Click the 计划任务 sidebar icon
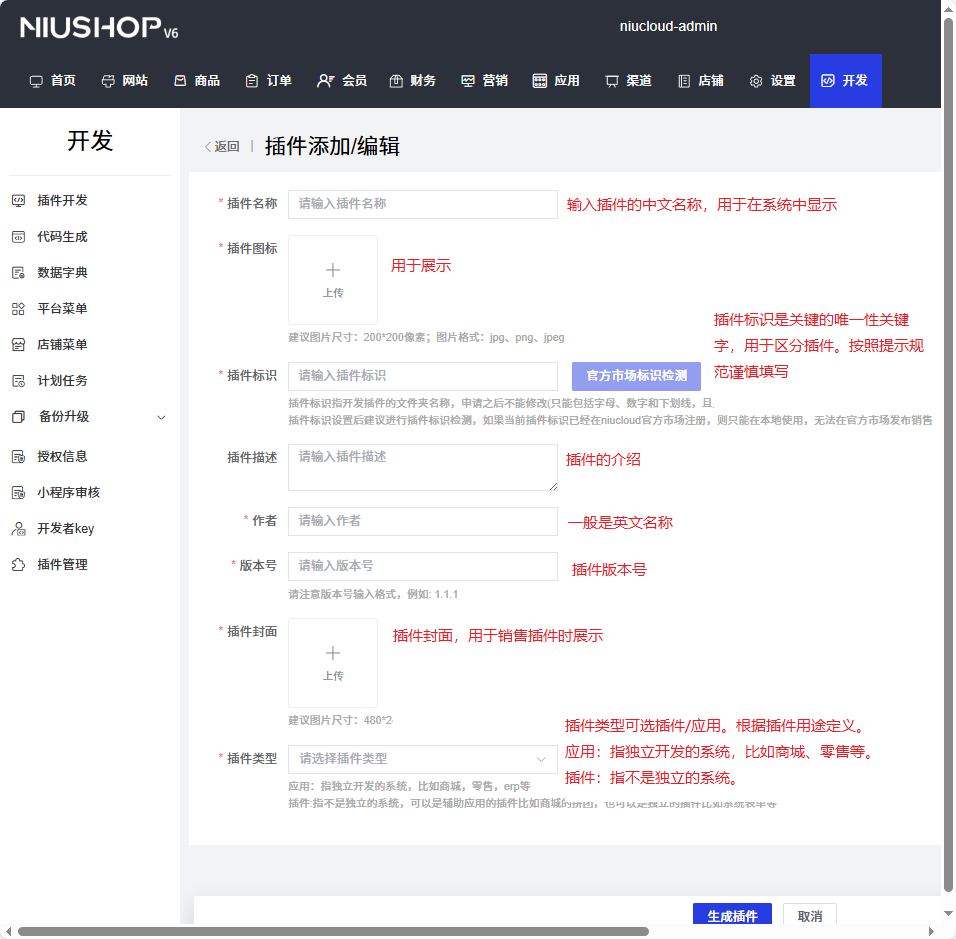Viewport: 956px width, 939px height. [18, 381]
